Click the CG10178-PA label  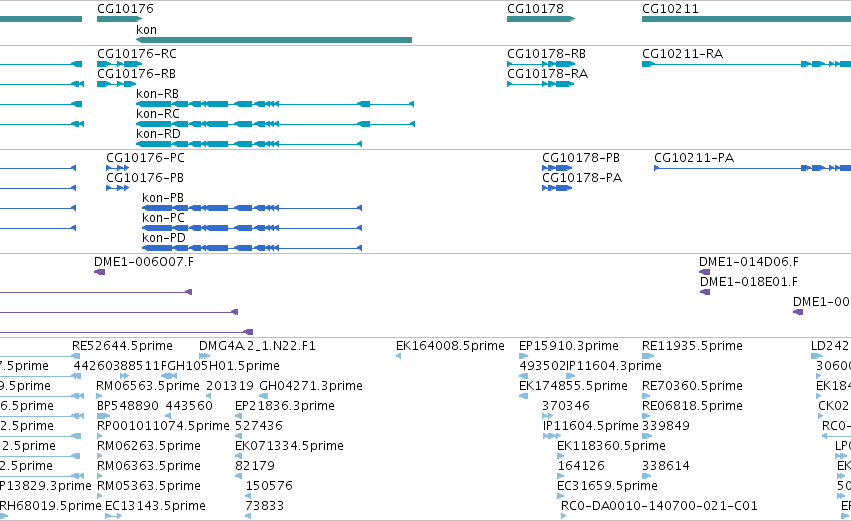click(582, 178)
